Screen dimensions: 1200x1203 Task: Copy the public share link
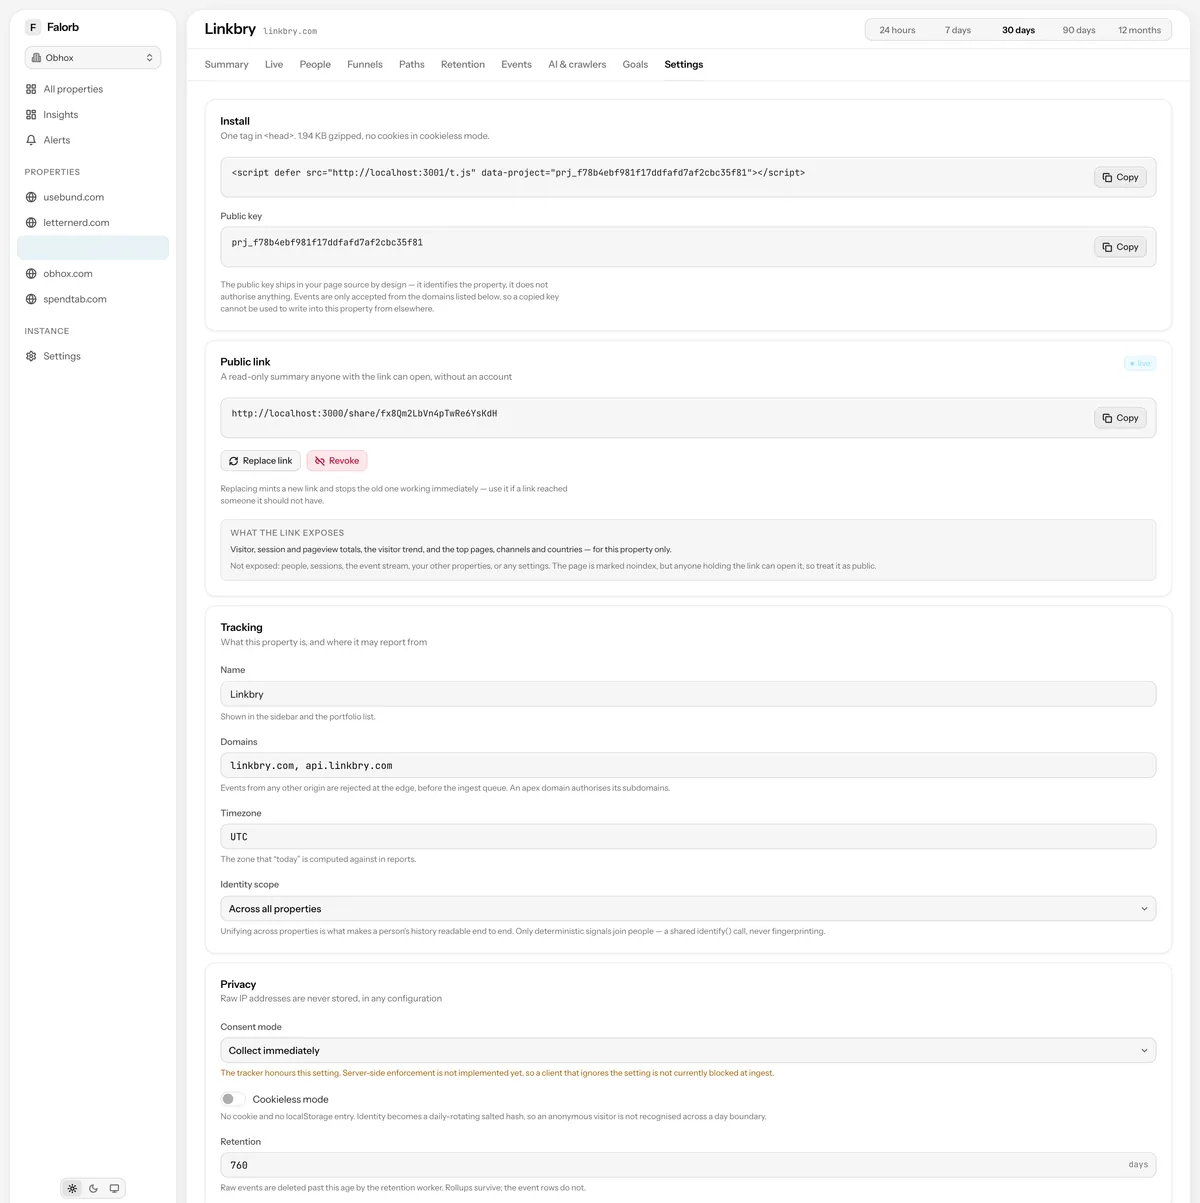[1120, 418]
